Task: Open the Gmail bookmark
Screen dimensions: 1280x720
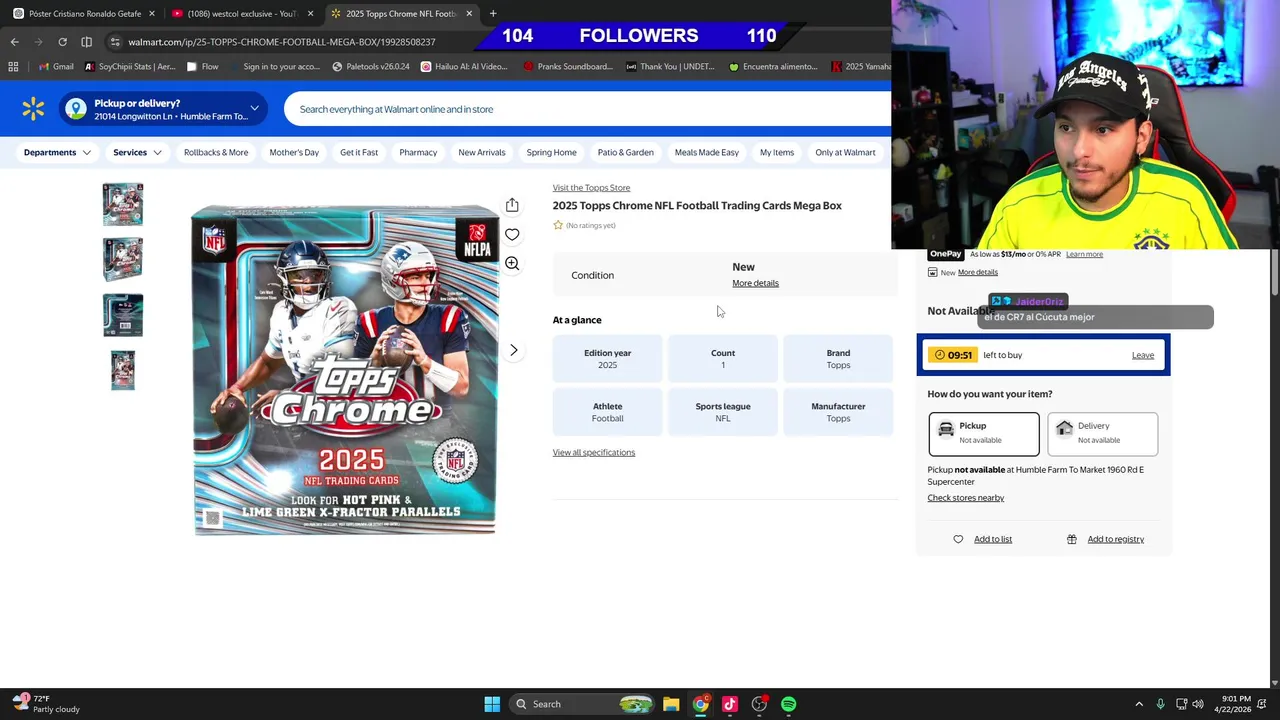Action: click(56, 67)
